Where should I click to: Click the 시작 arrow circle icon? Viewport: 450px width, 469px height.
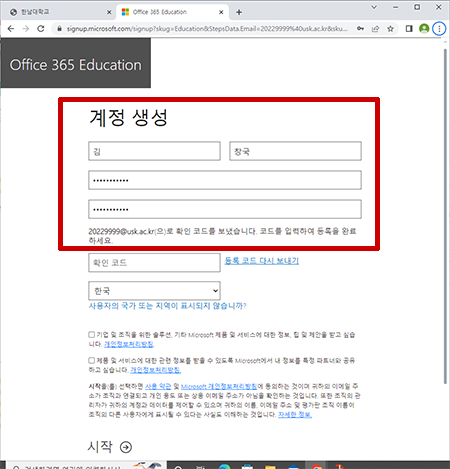click(126, 447)
